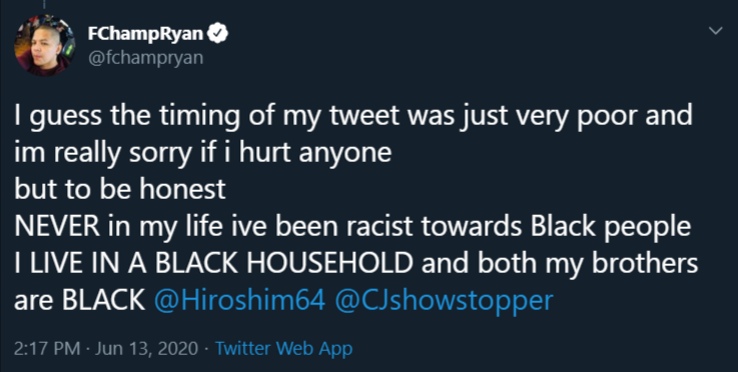The height and width of the screenshot is (372, 738).
Task: Click the tweet's first line about timing
Action: [x=353, y=116]
